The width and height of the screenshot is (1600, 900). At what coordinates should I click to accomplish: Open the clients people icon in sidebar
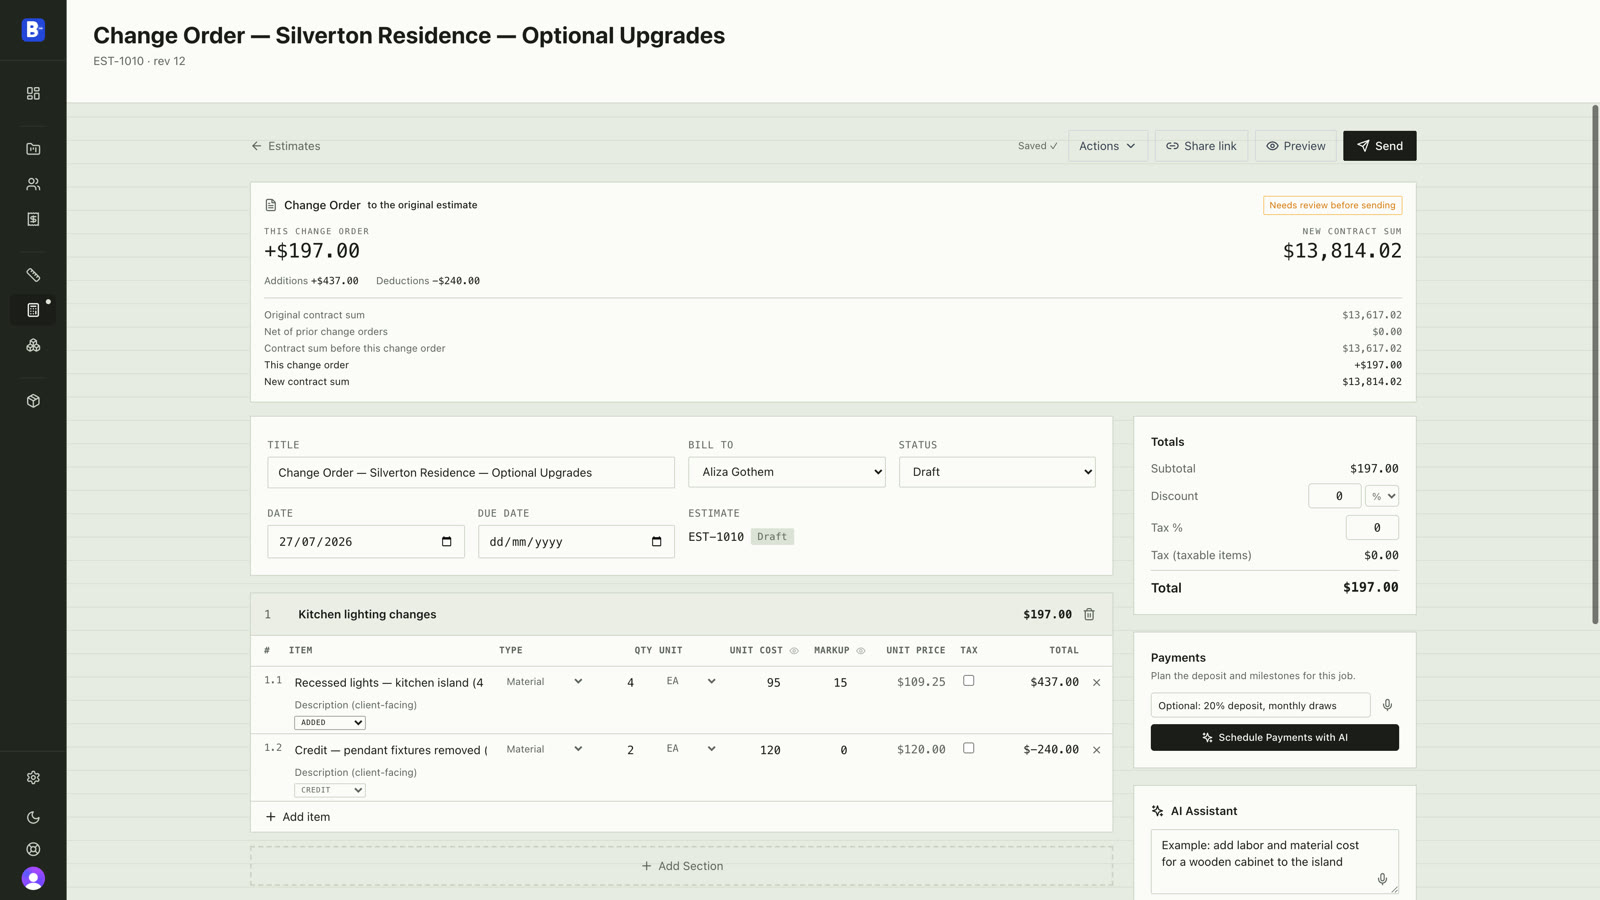click(33, 184)
